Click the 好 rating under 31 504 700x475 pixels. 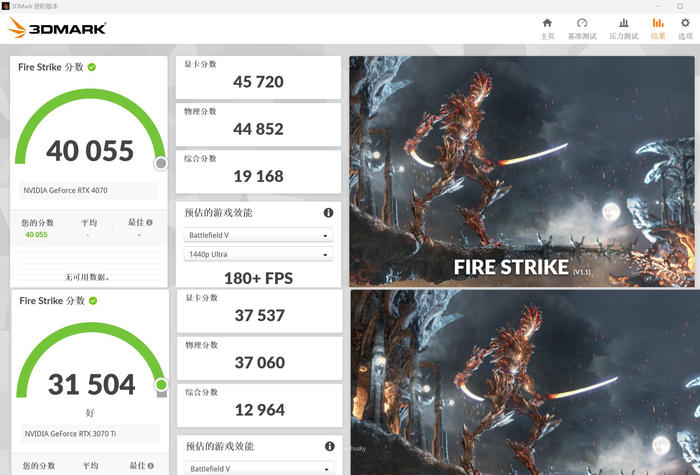90,412
